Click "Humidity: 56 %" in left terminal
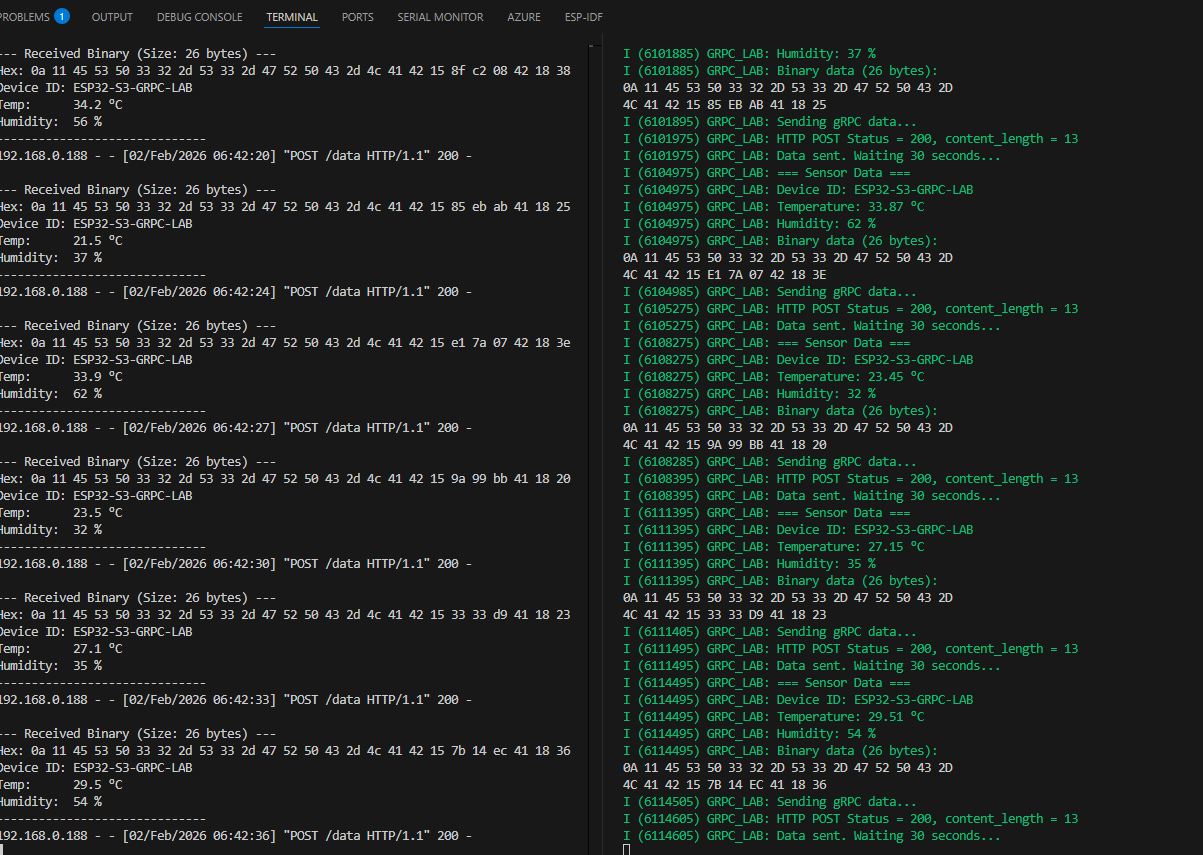Image resolution: width=1203 pixels, height=855 pixels. [51, 122]
